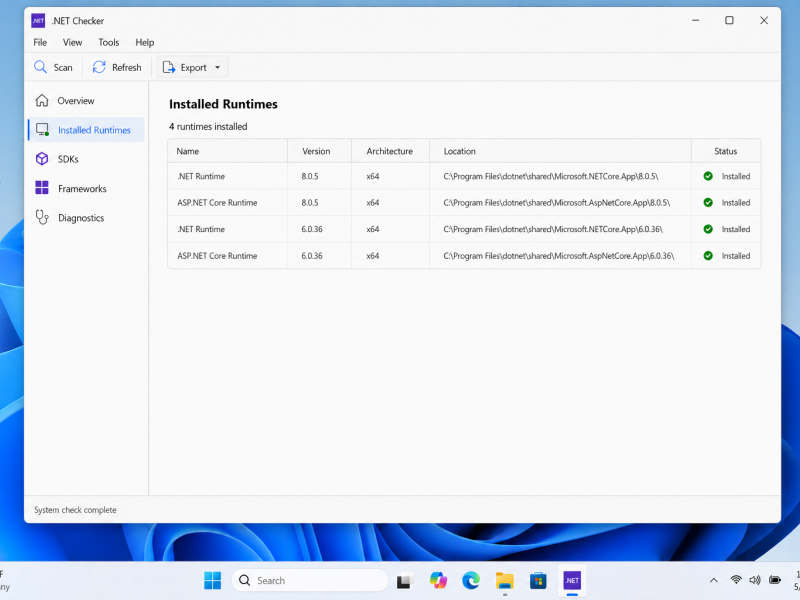Click the Wi-Fi tray icon
Image resolution: width=800 pixels, height=600 pixels.
pyautogui.click(x=736, y=580)
